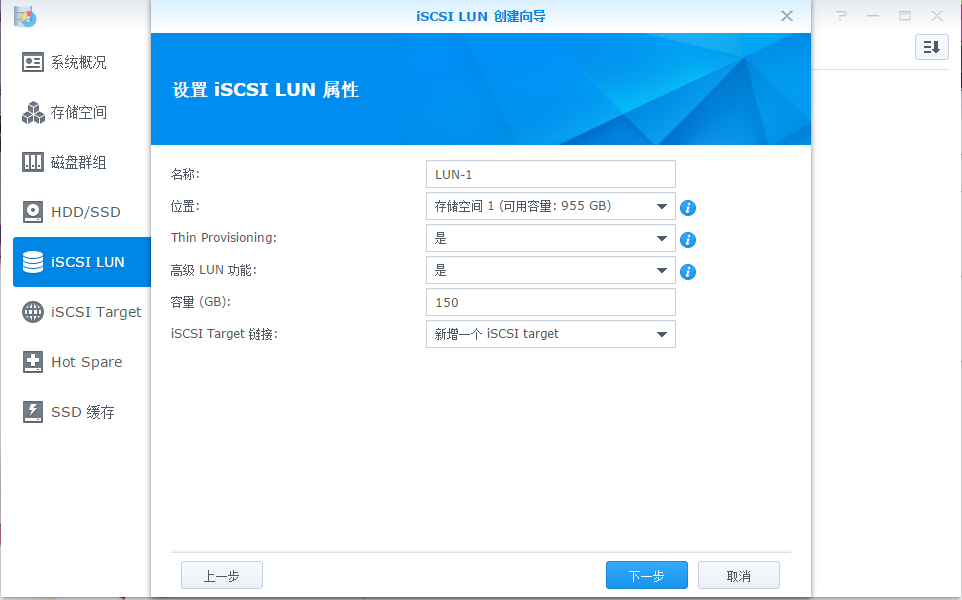Click the sort order icon at top right

tap(931, 47)
